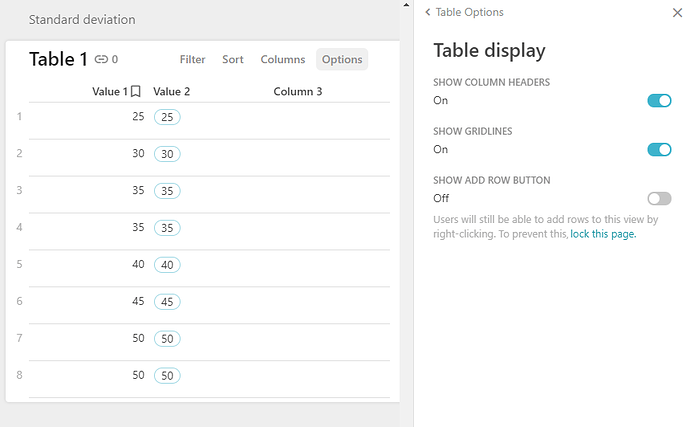Click the Standard deviation page title

click(82, 20)
